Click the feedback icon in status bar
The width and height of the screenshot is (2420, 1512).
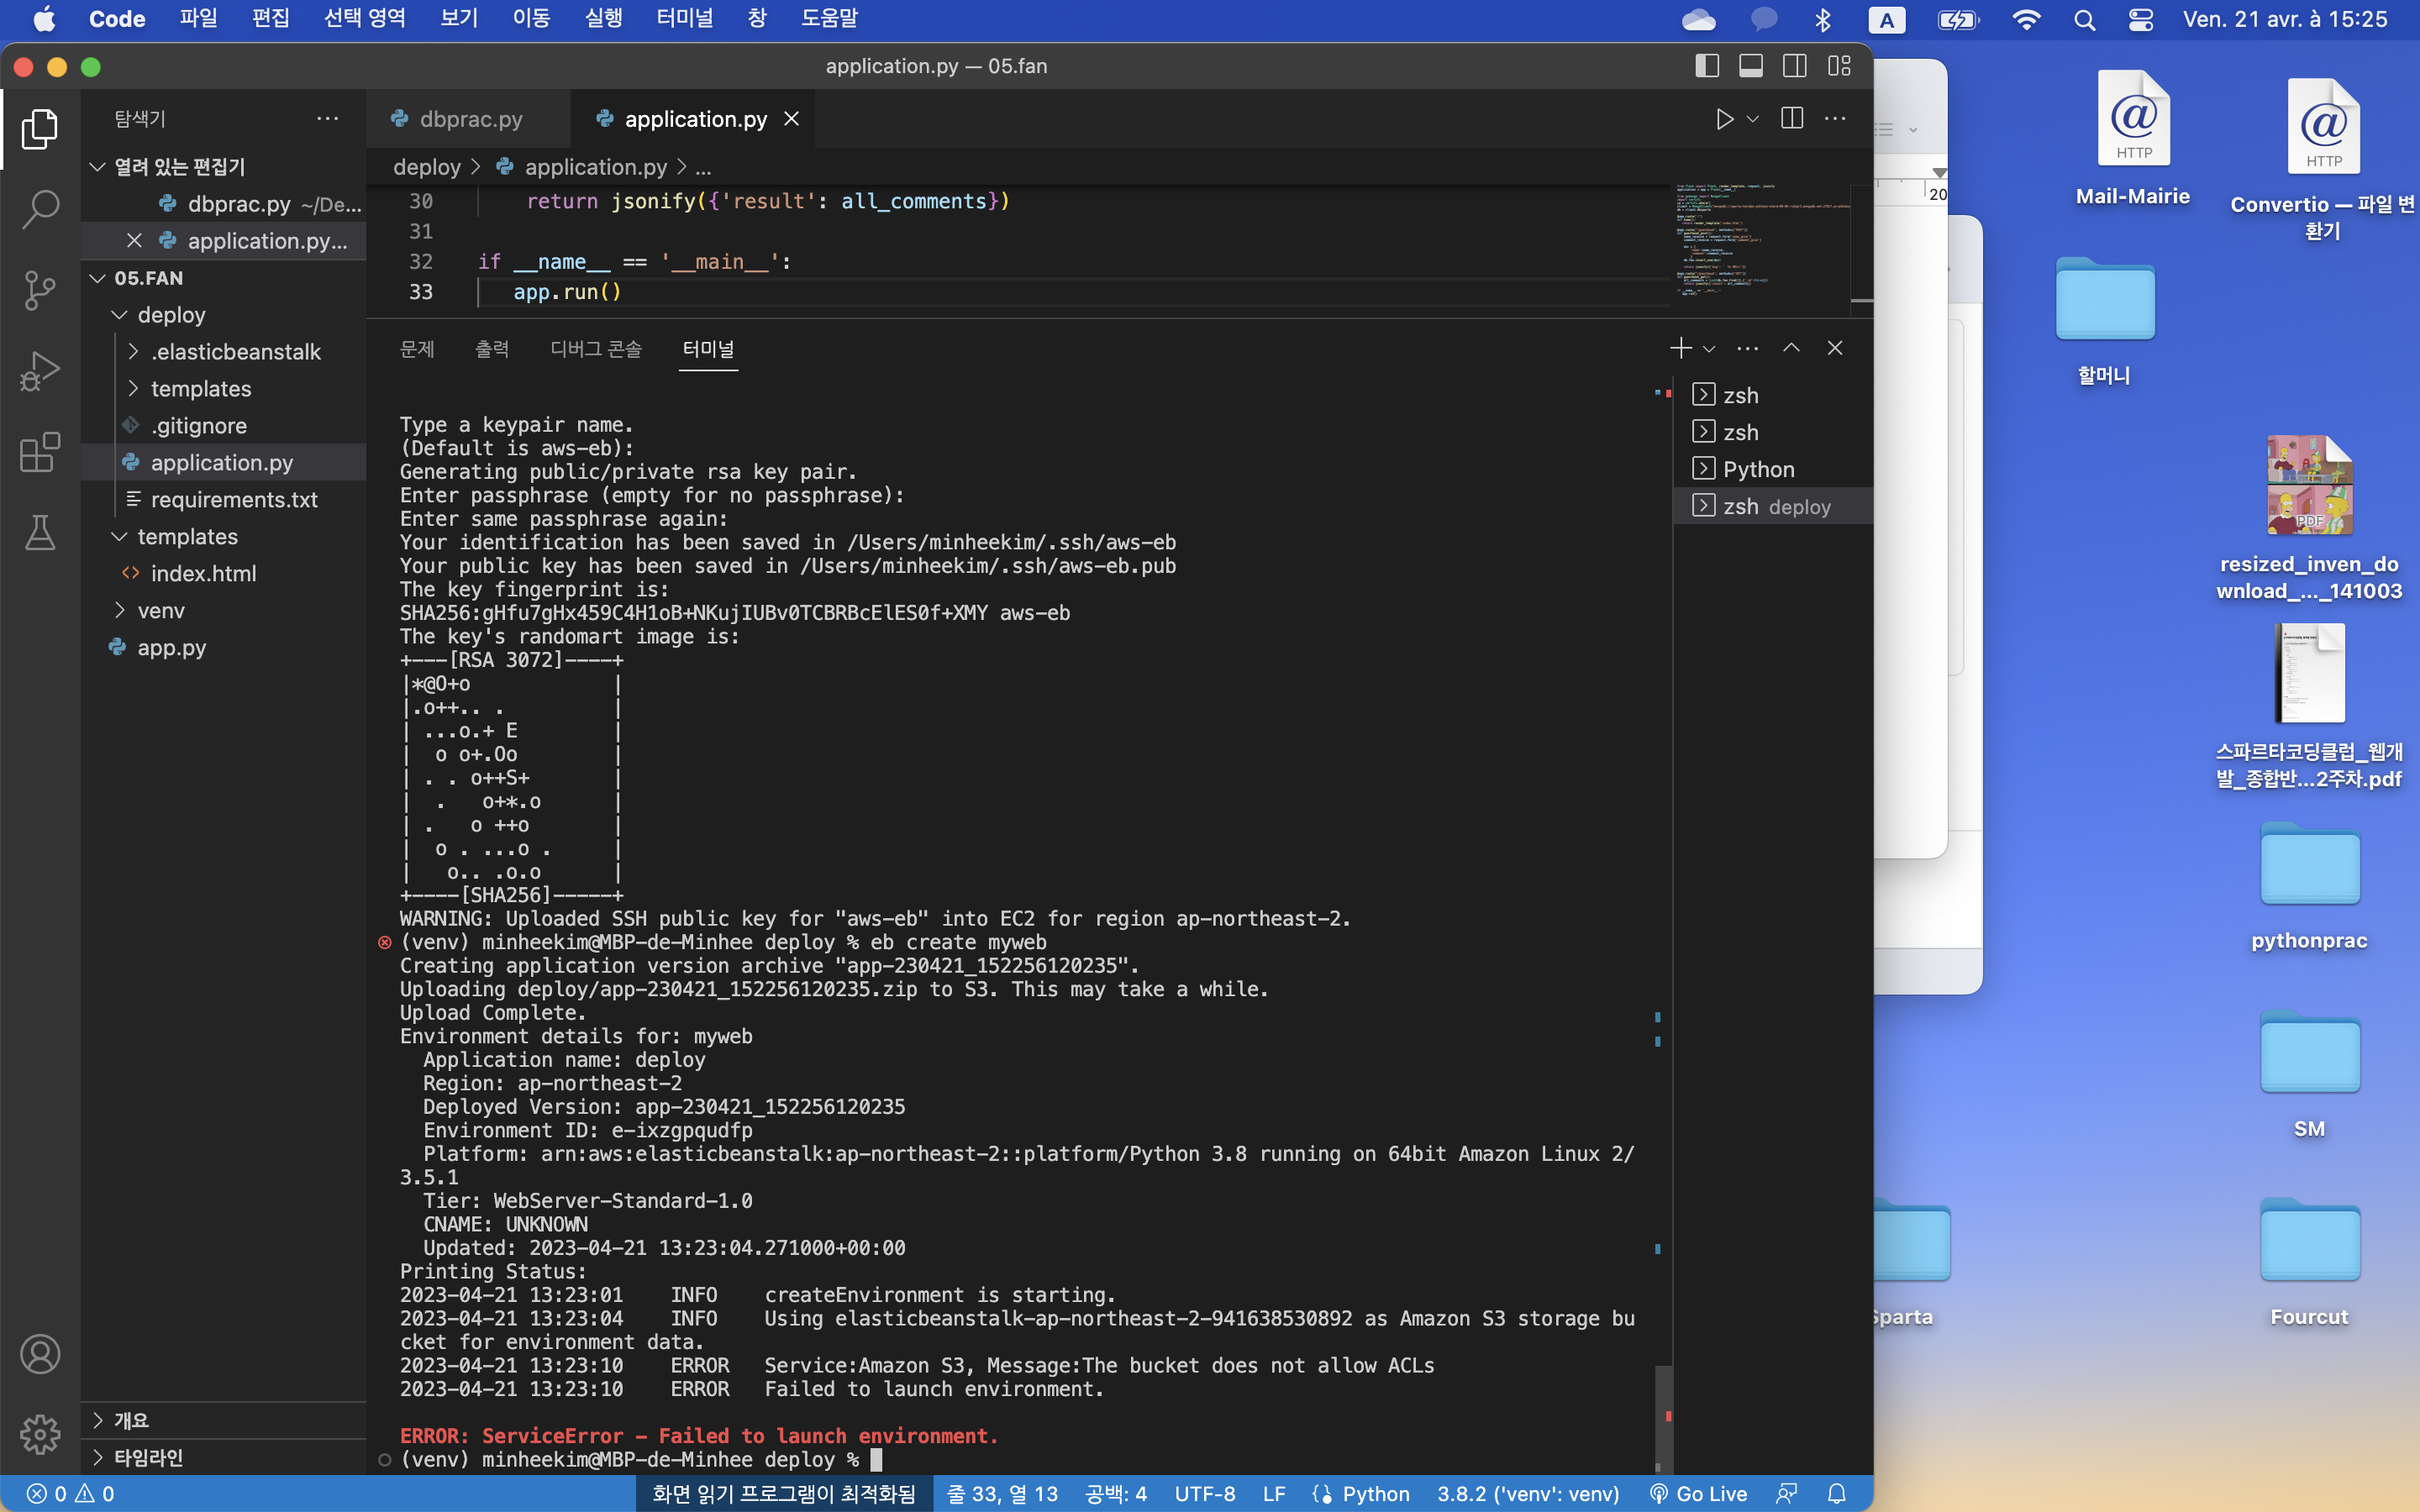[x=1787, y=1494]
